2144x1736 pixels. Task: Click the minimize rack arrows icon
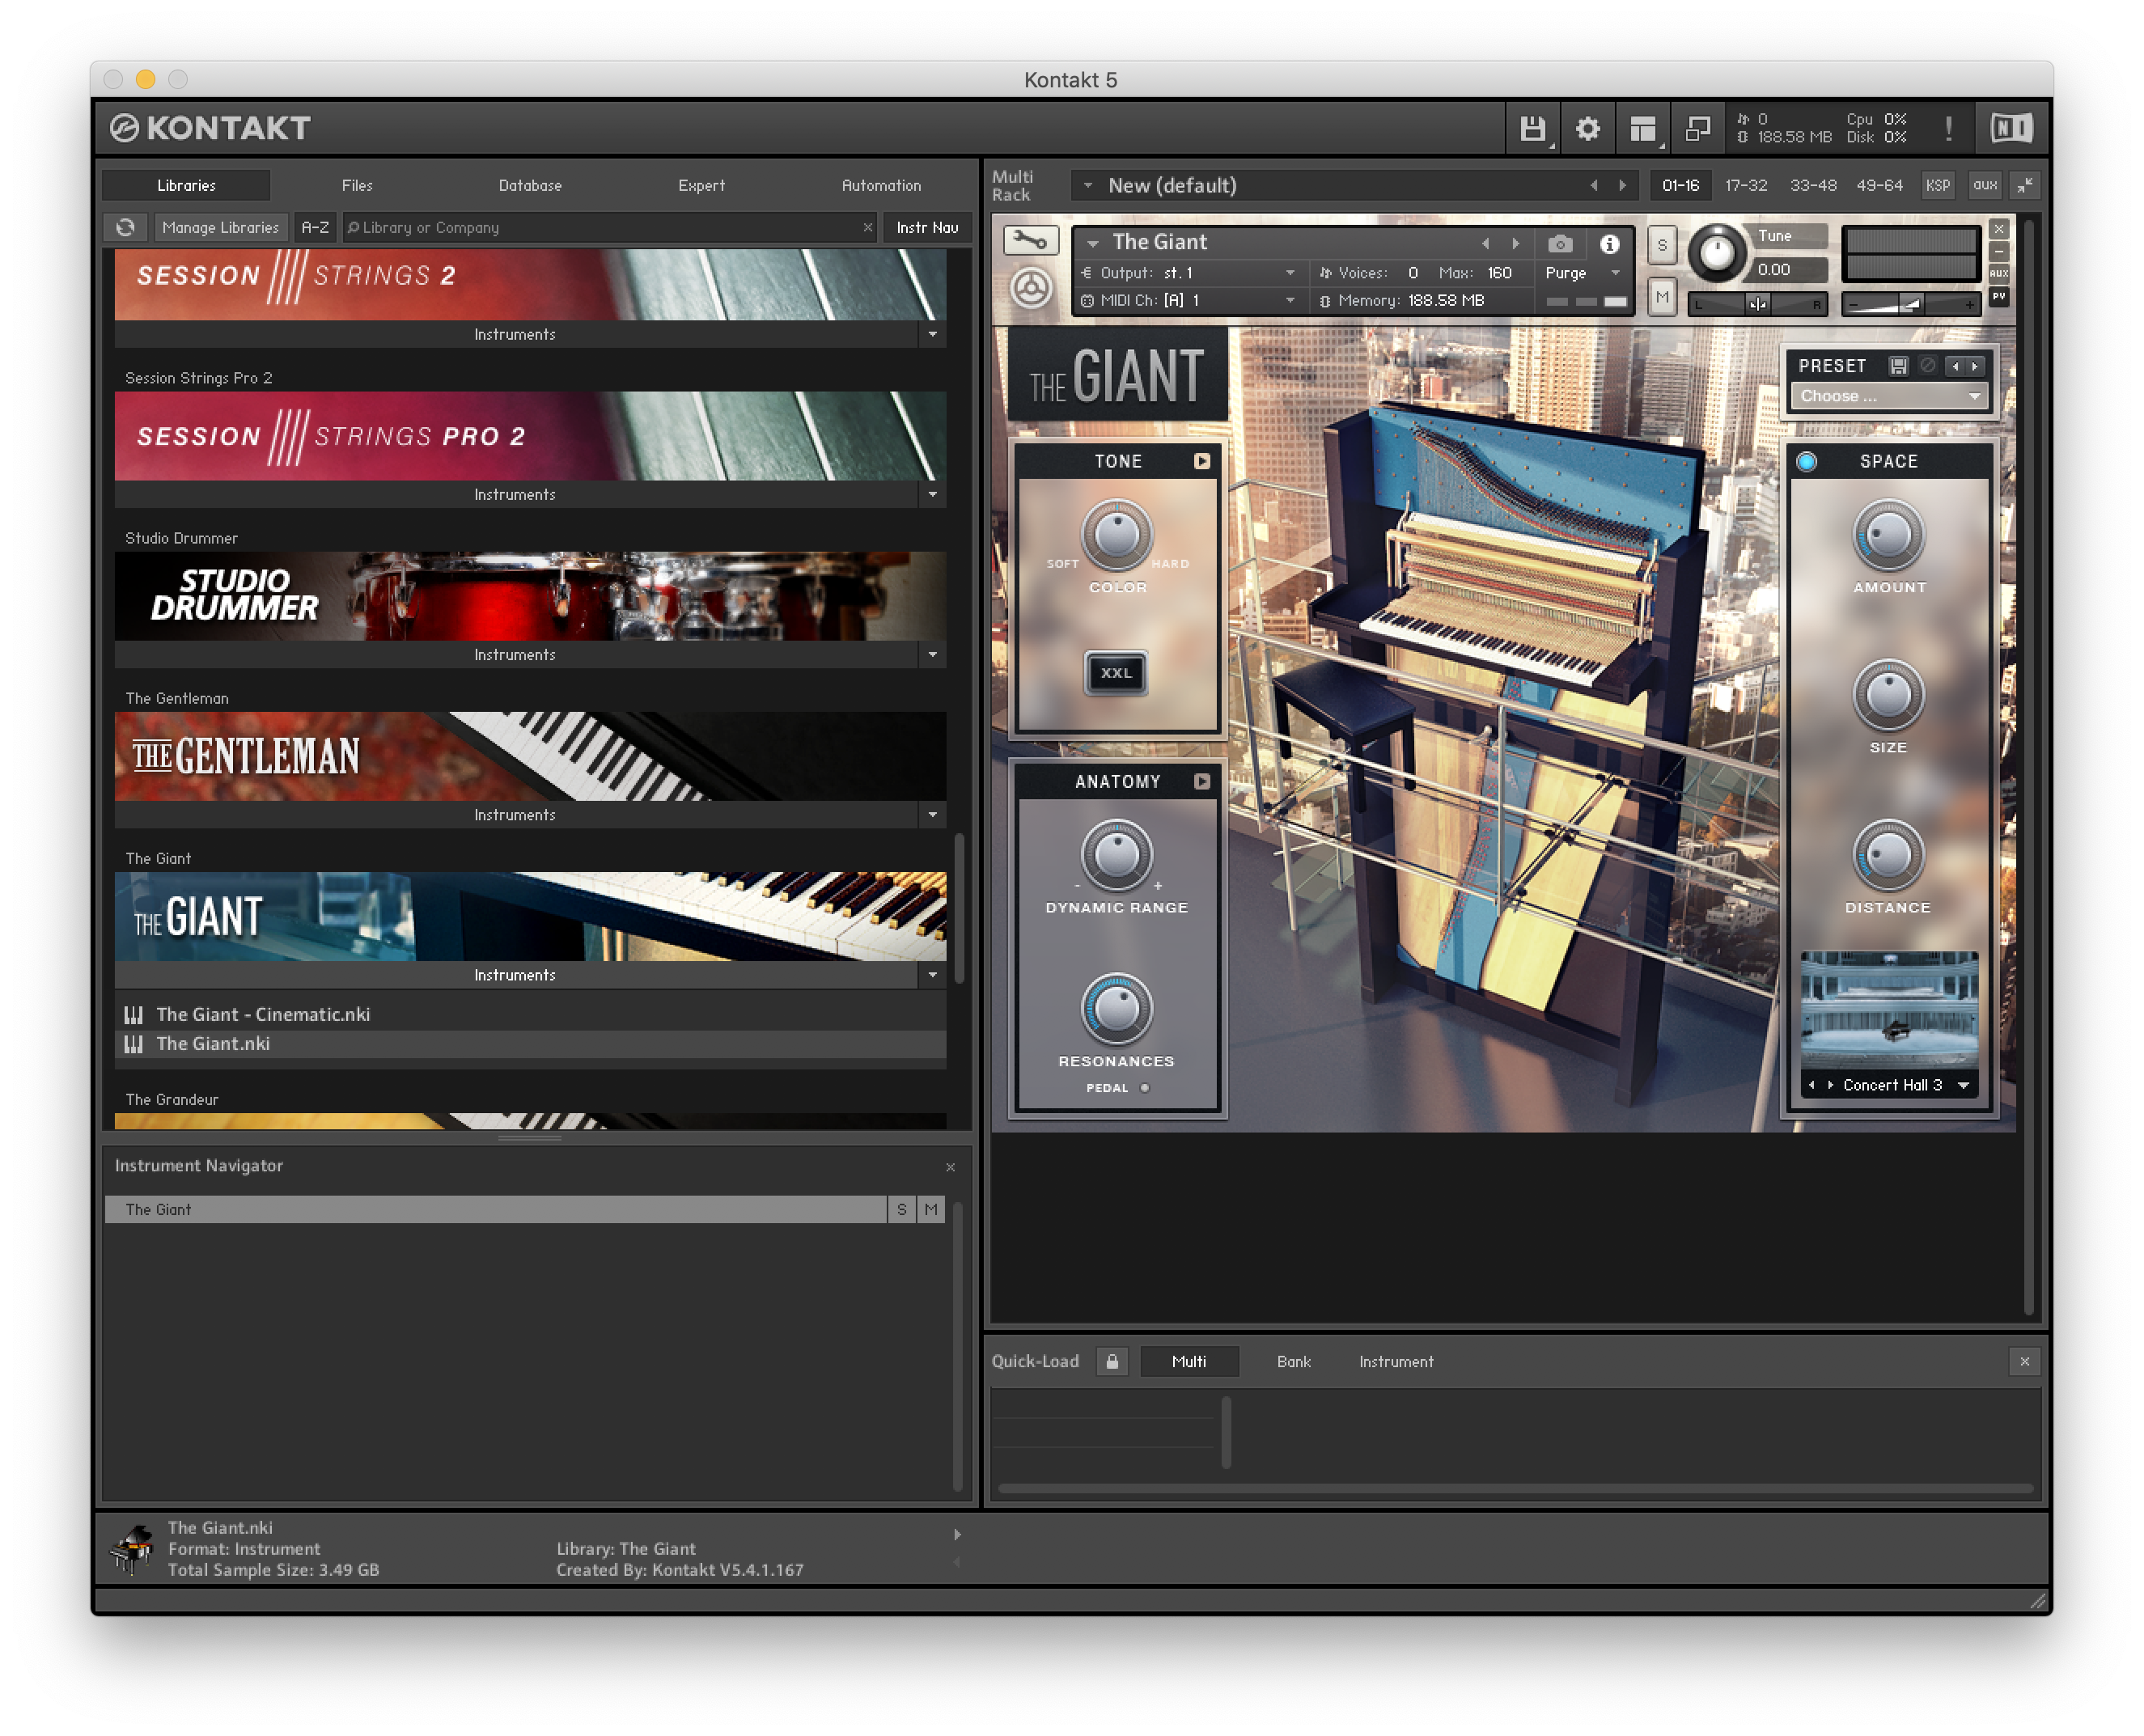coord(2025,185)
